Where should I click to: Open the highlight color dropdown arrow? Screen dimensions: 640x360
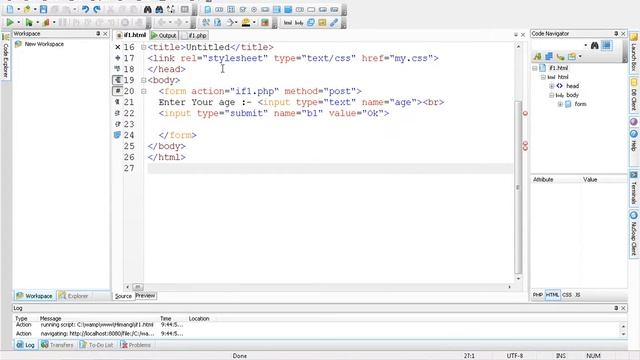pyautogui.click(x=254, y=23)
